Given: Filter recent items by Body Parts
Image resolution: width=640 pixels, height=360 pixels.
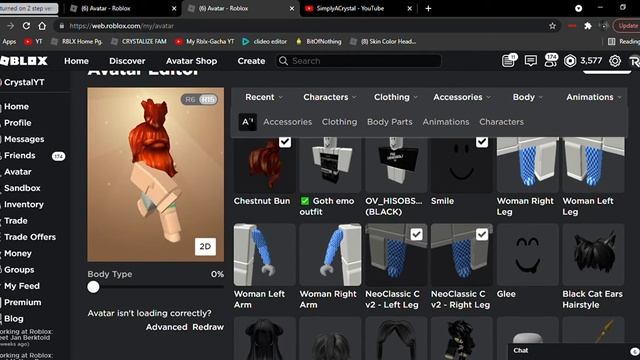Looking at the screenshot, I should coord(389,122).
